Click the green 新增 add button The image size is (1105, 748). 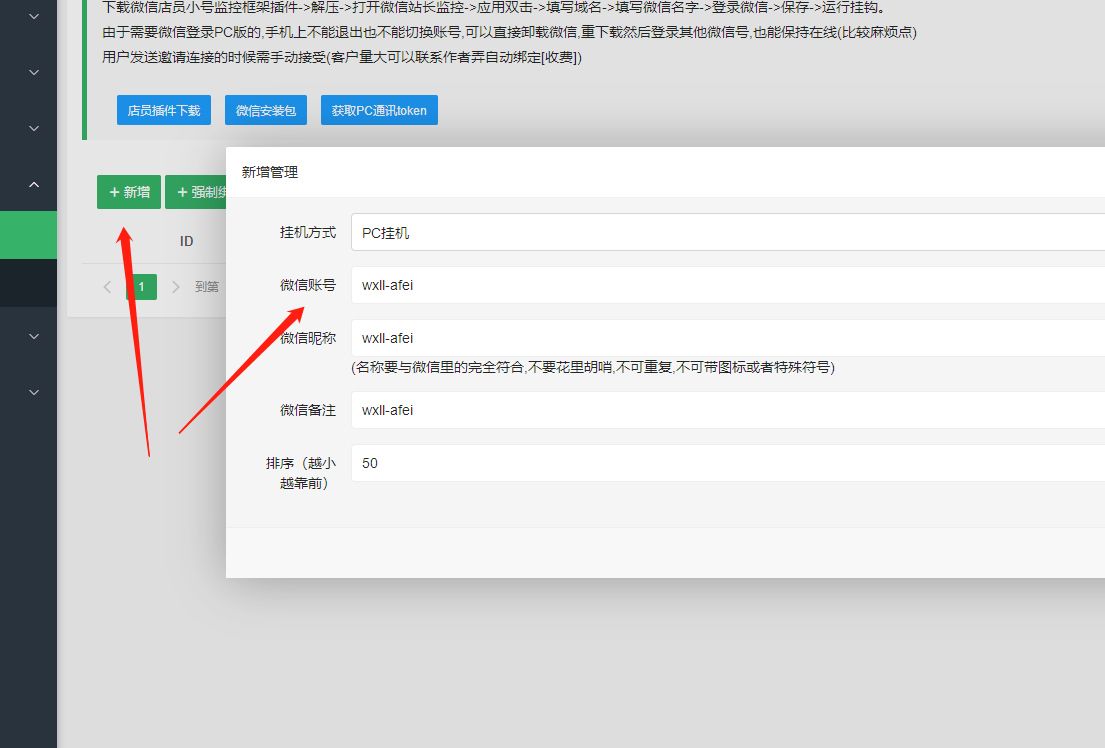tap(129, 192)
